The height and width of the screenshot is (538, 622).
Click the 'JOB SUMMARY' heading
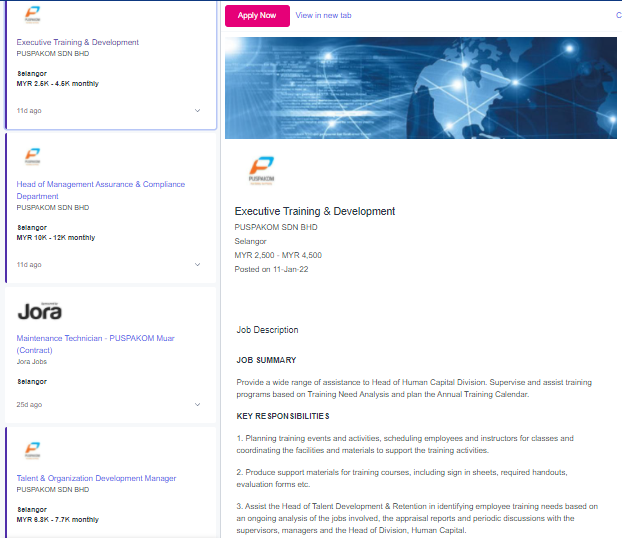pyautogui.click(x=266, y=360)
